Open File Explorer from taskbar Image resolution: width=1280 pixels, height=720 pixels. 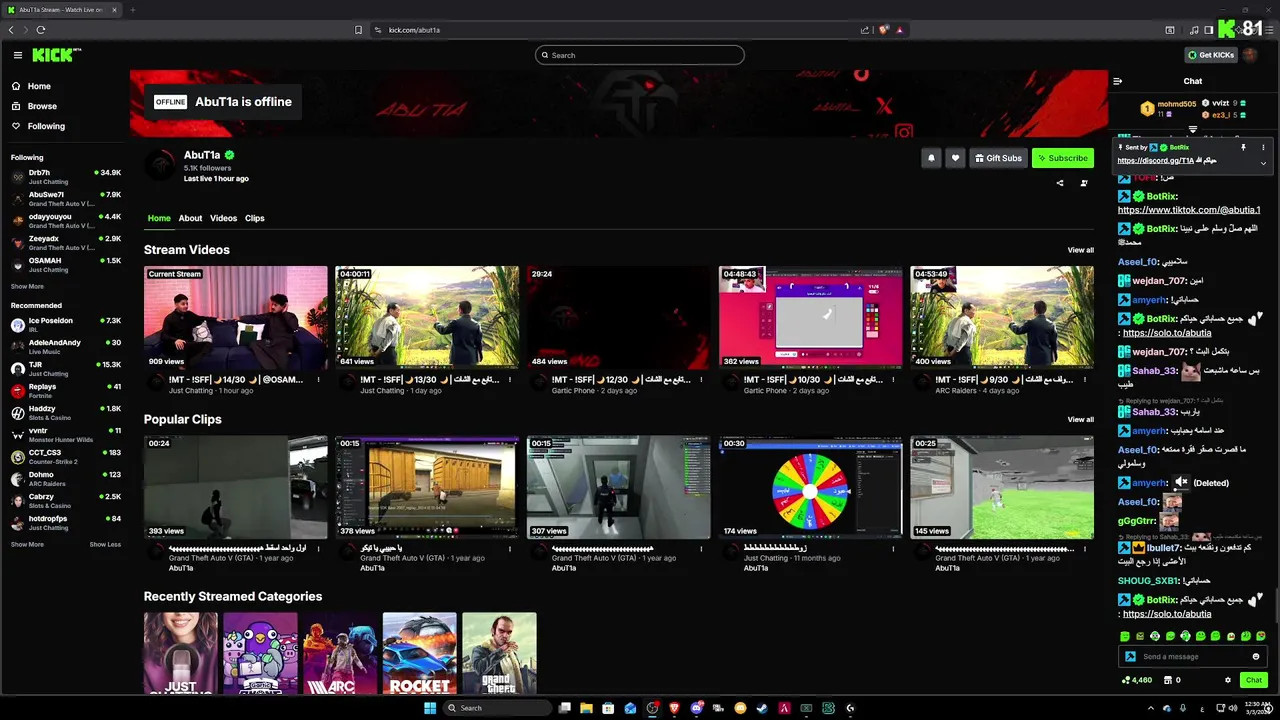[x=586, y=708]
